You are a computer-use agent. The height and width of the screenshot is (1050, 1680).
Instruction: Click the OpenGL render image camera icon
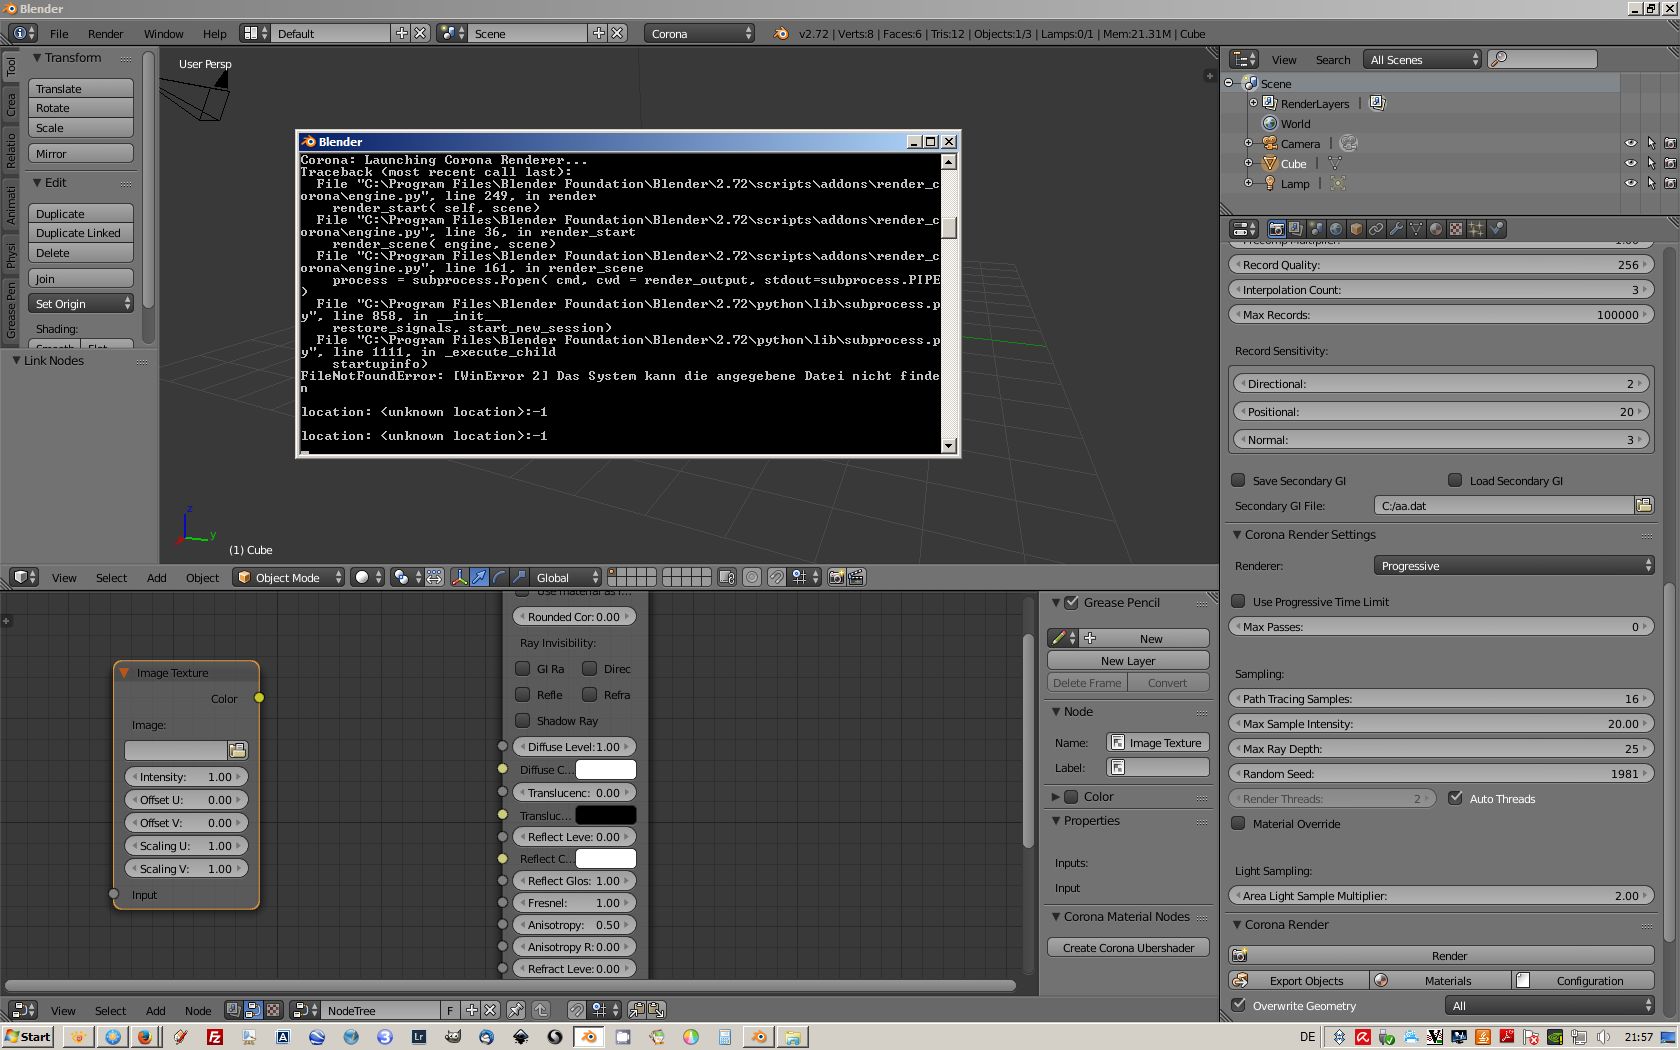(x=836, y=577)
